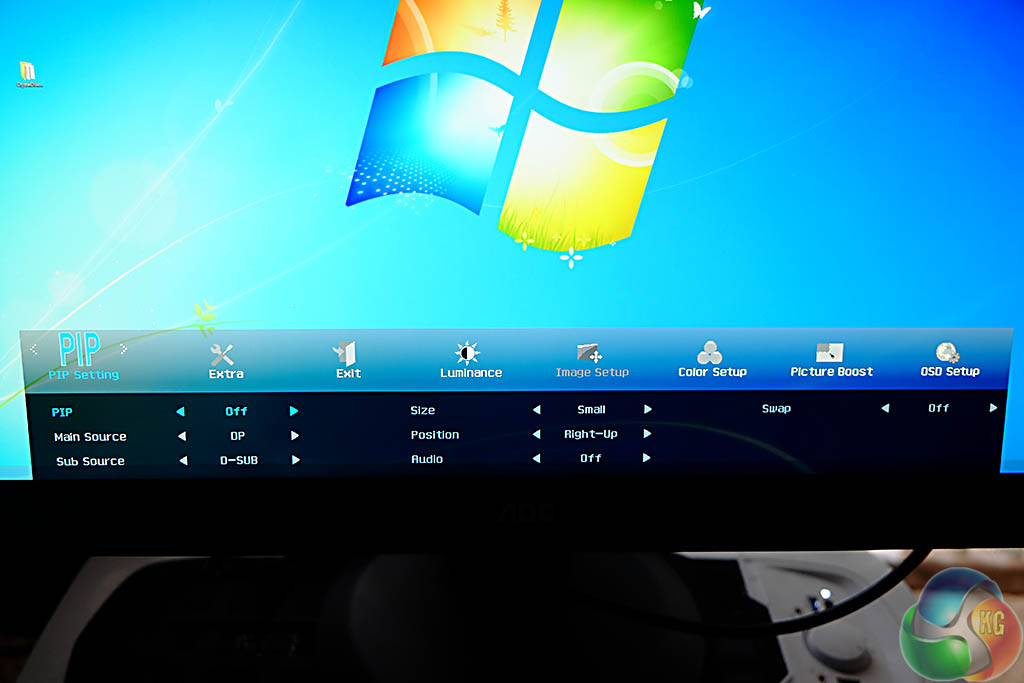Select the Sub Source D-SUB value
The image size is (1024, 683).
239,460
